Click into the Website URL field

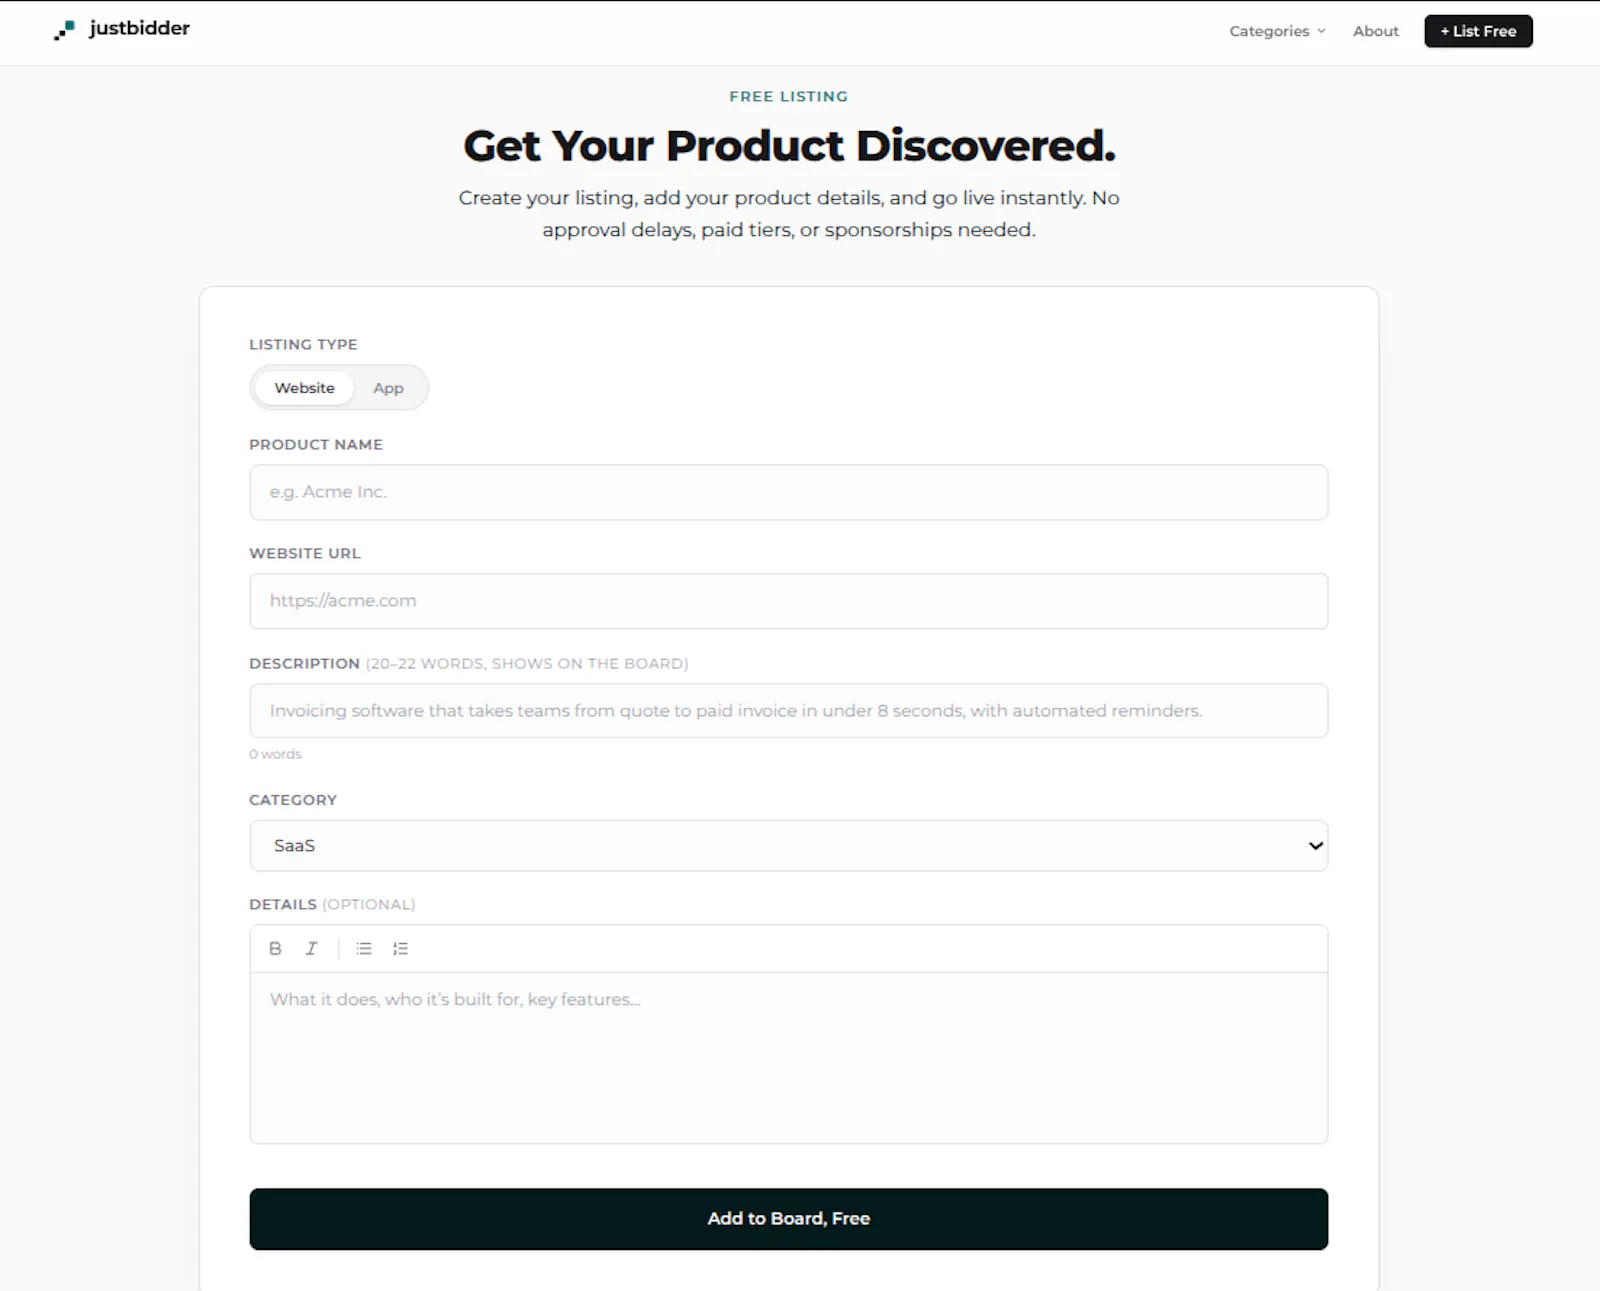click(x=788, y=601)
